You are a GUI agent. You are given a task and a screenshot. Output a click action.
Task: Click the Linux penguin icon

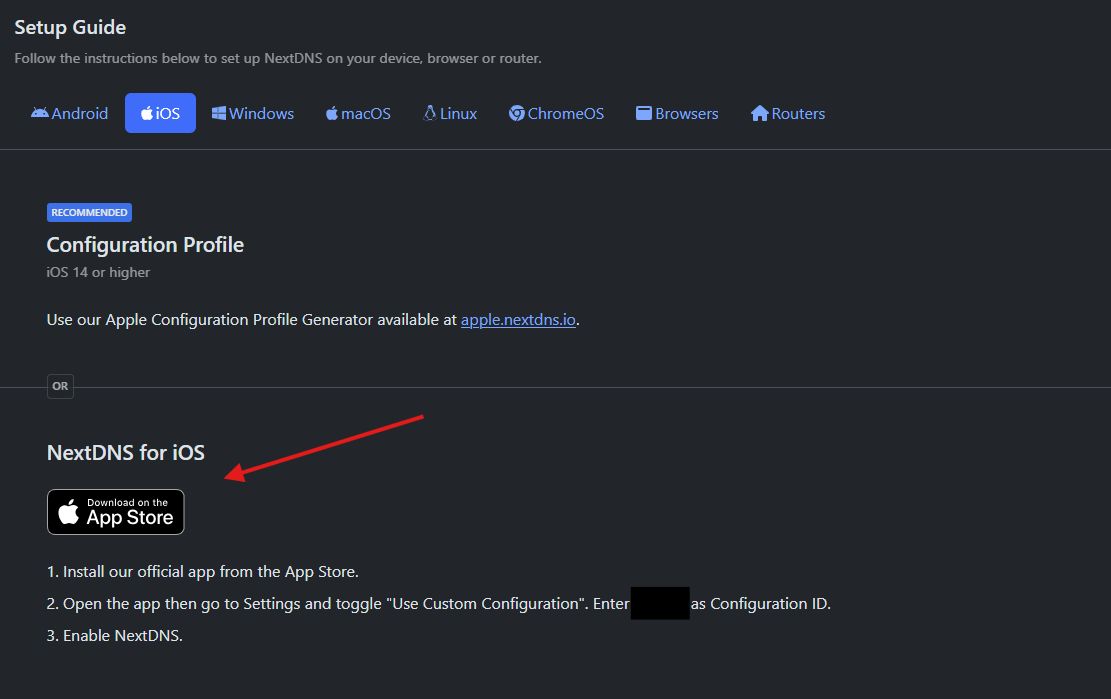tap(430, 113)
